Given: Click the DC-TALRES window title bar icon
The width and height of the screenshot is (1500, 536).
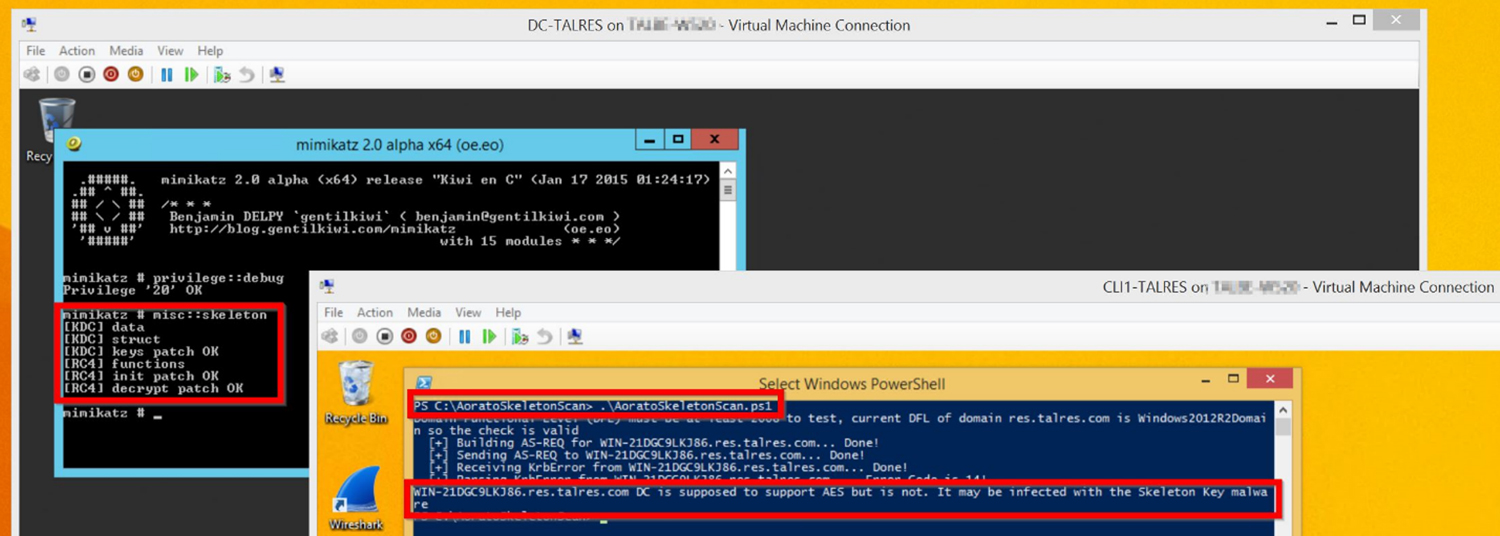Looking at the screenshot, I should pyautogui.click(x=30, y=25).
